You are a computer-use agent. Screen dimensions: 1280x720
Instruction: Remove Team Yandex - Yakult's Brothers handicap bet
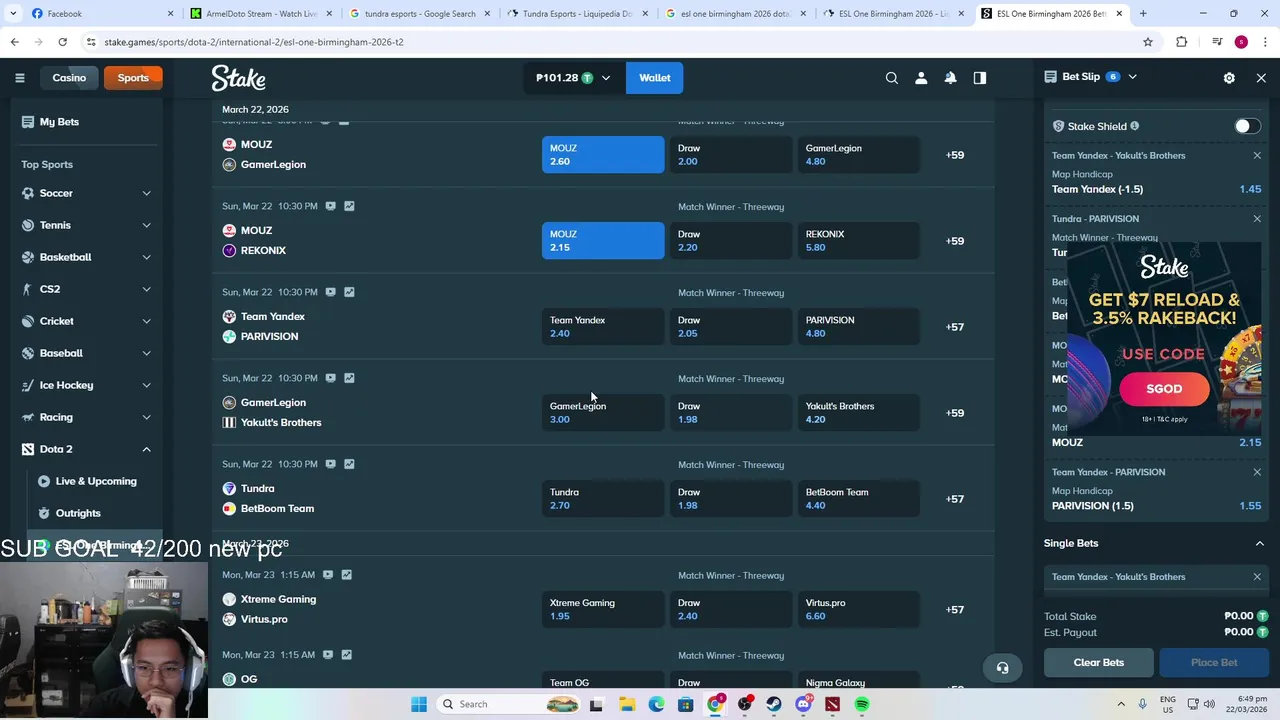(1257, 155)
